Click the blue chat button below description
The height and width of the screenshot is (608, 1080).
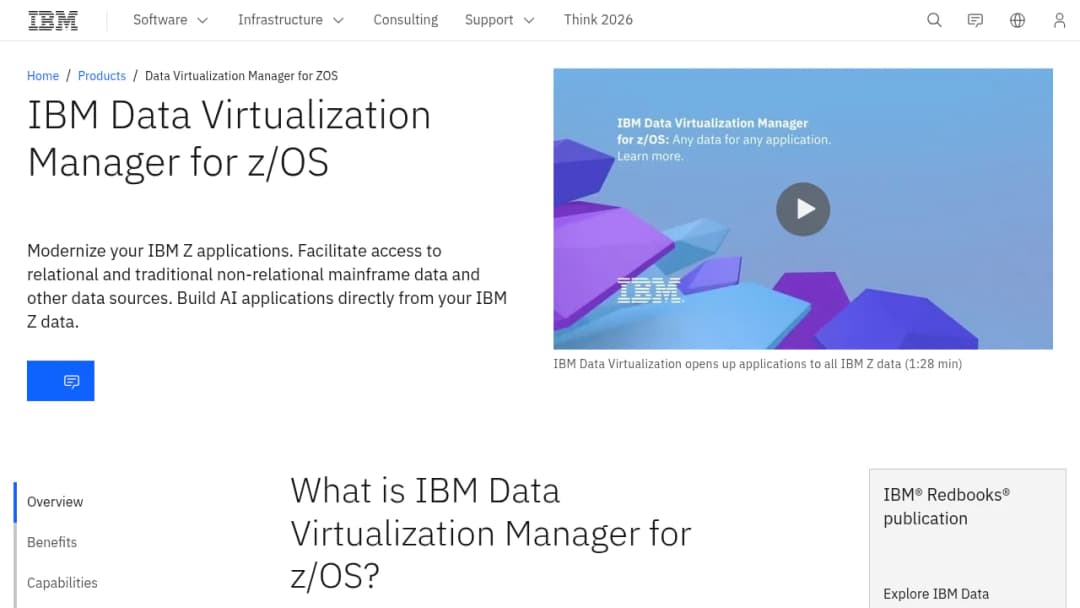click(61, 381)
